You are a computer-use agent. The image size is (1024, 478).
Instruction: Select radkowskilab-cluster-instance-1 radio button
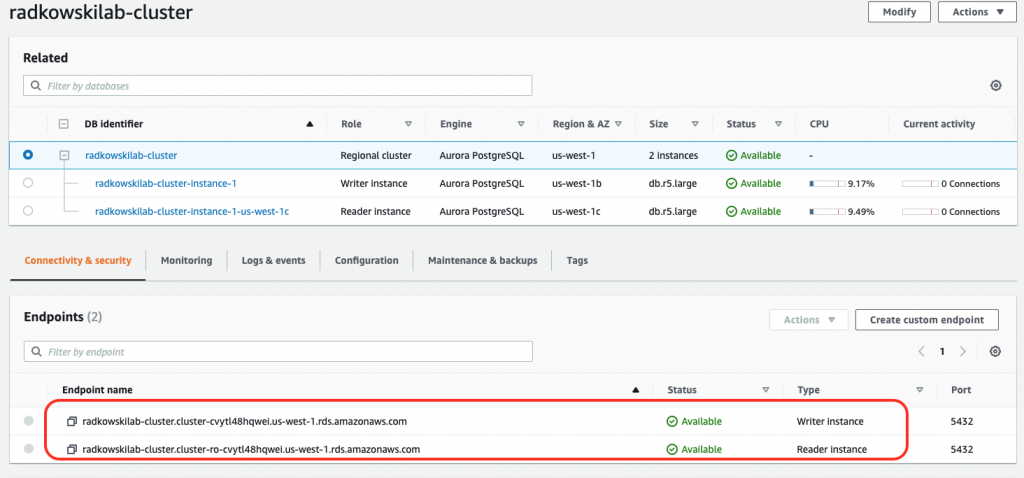pyautogui.click(x=28, y=183)
